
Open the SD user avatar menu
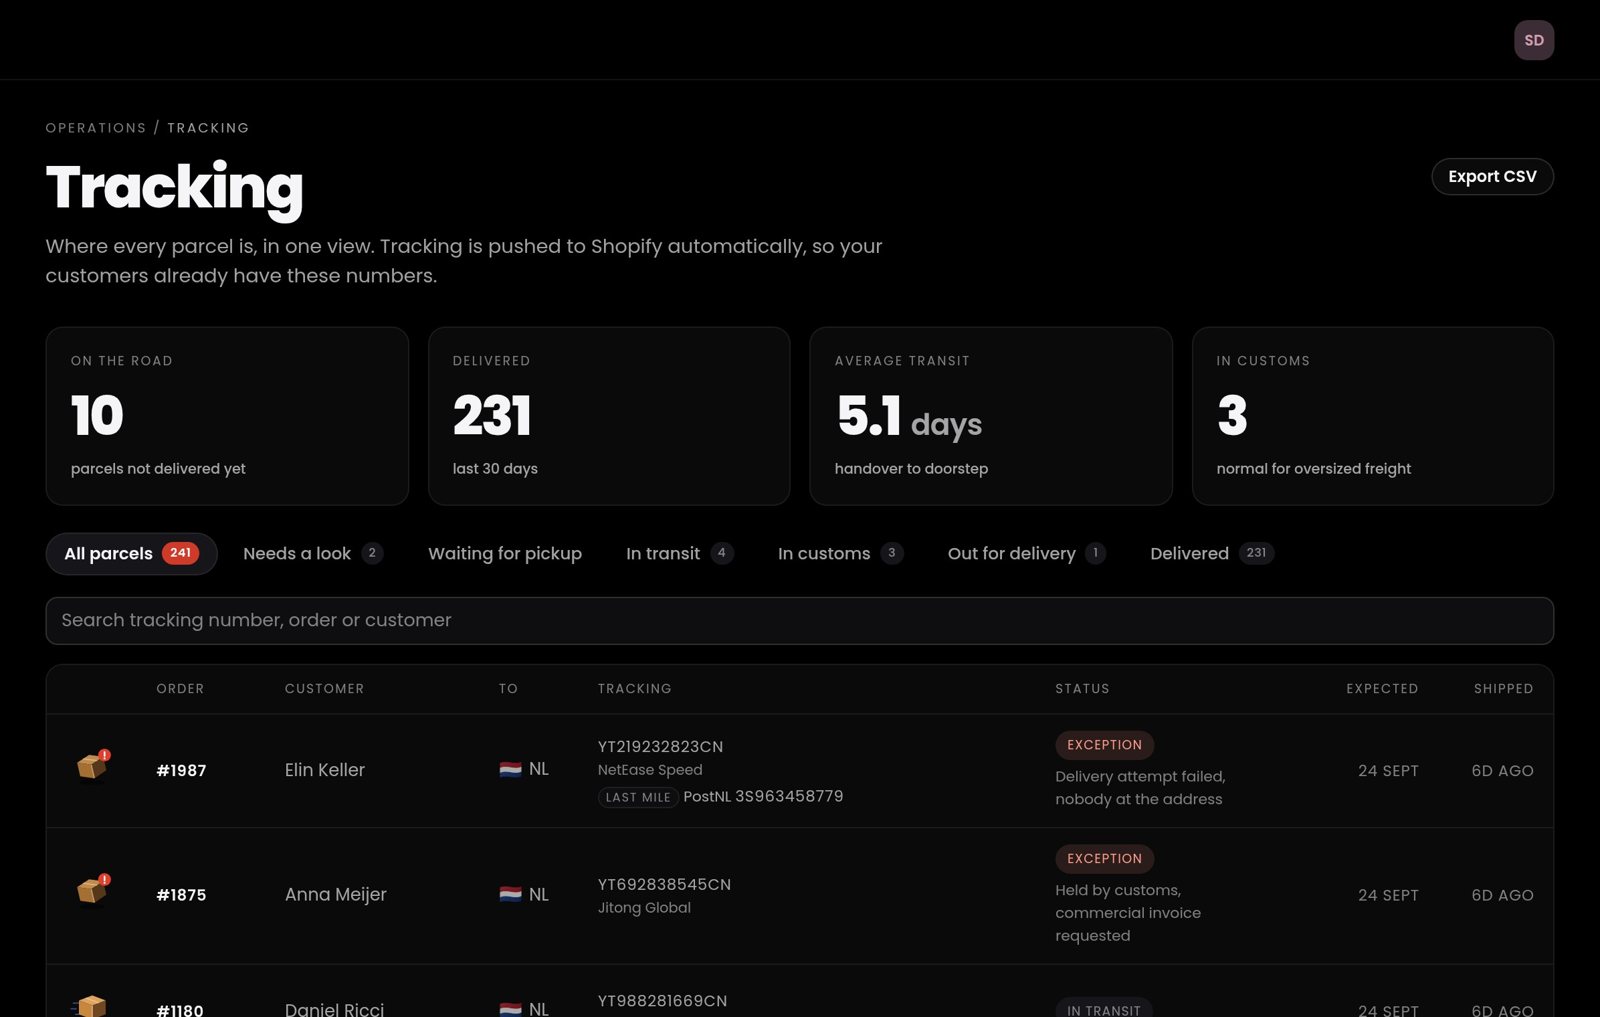(x=1534, y=40)
